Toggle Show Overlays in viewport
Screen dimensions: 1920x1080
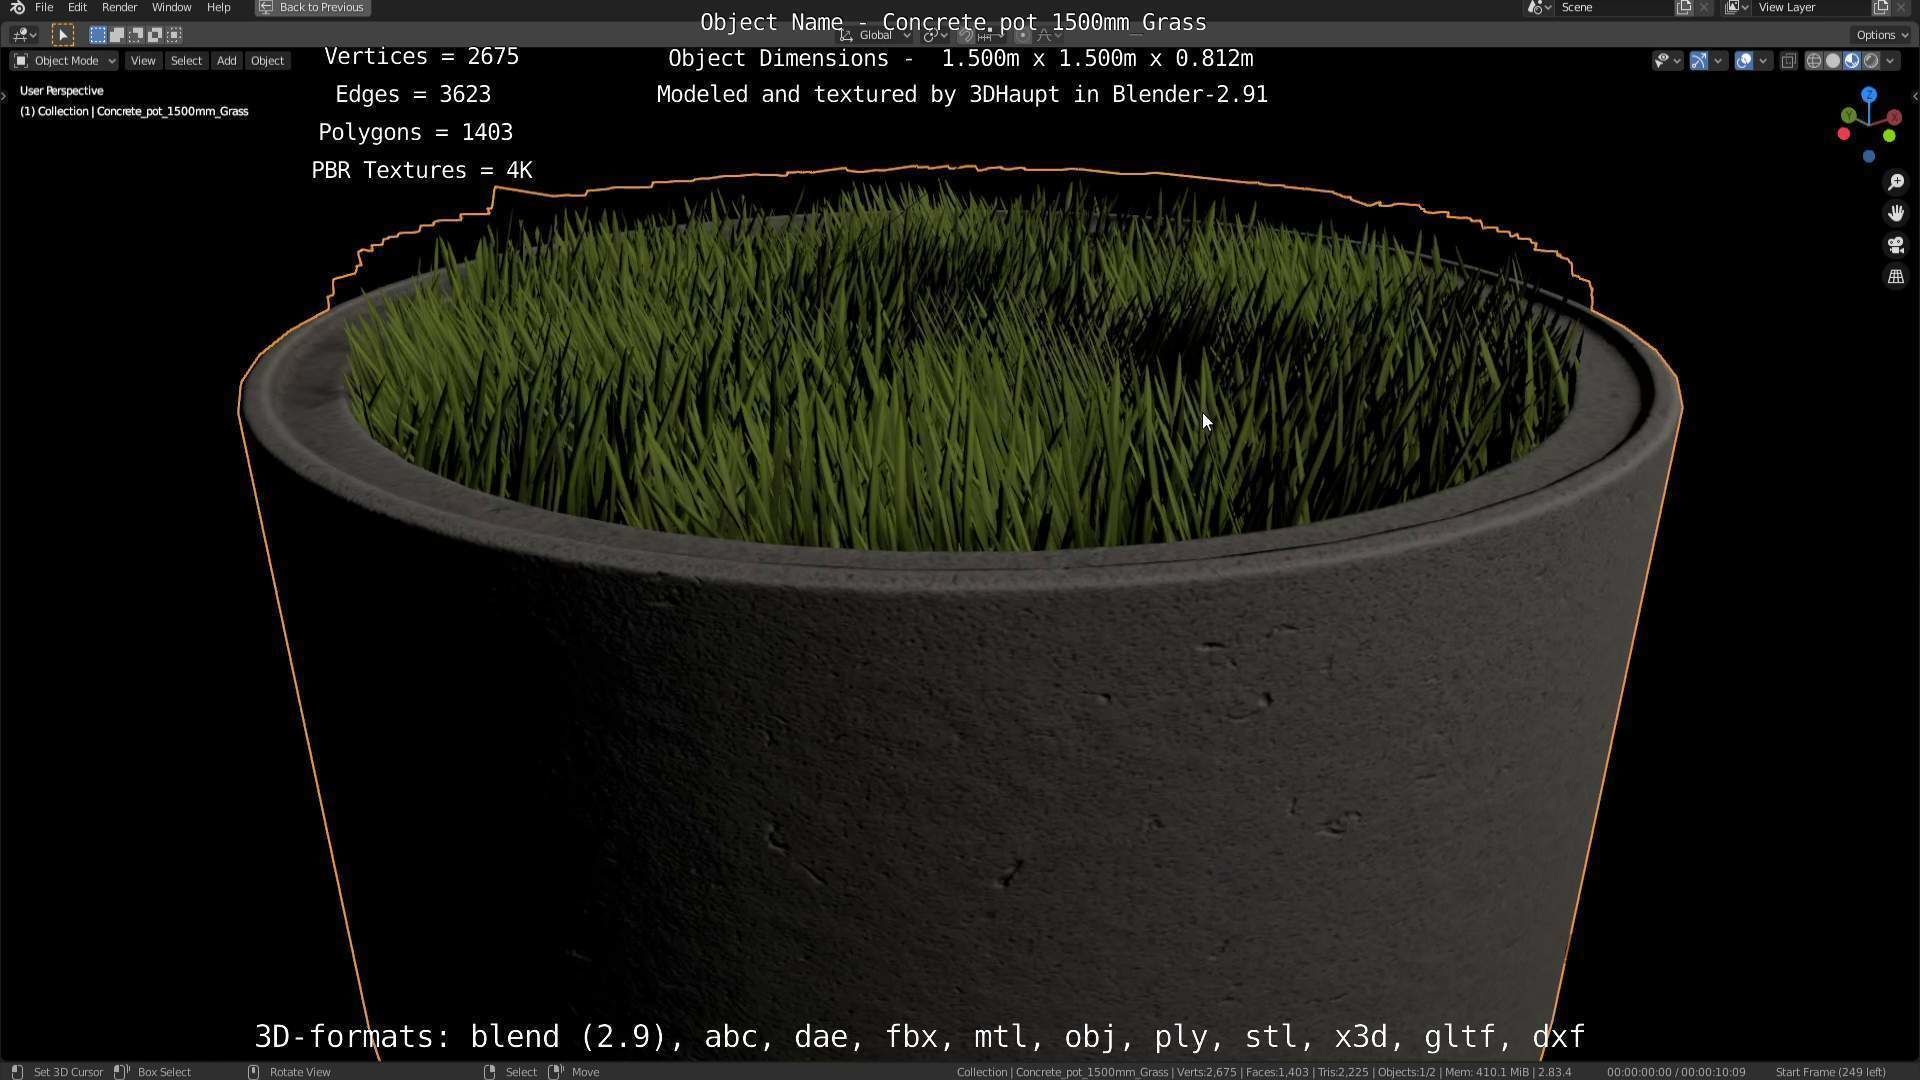(1743, 61)
